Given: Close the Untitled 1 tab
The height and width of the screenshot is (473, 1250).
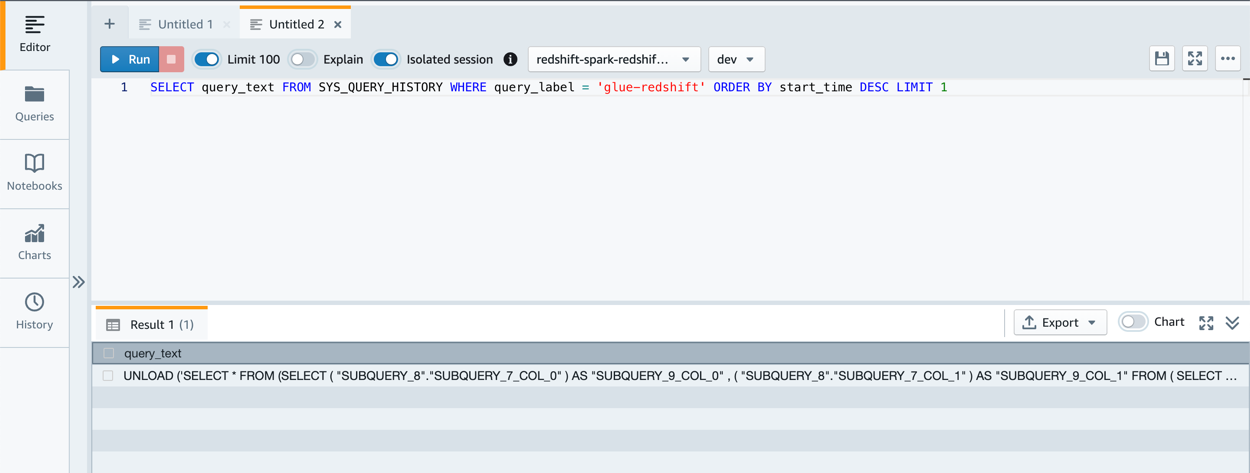Looking at the screenshot, I should click(x=227, y=24).
